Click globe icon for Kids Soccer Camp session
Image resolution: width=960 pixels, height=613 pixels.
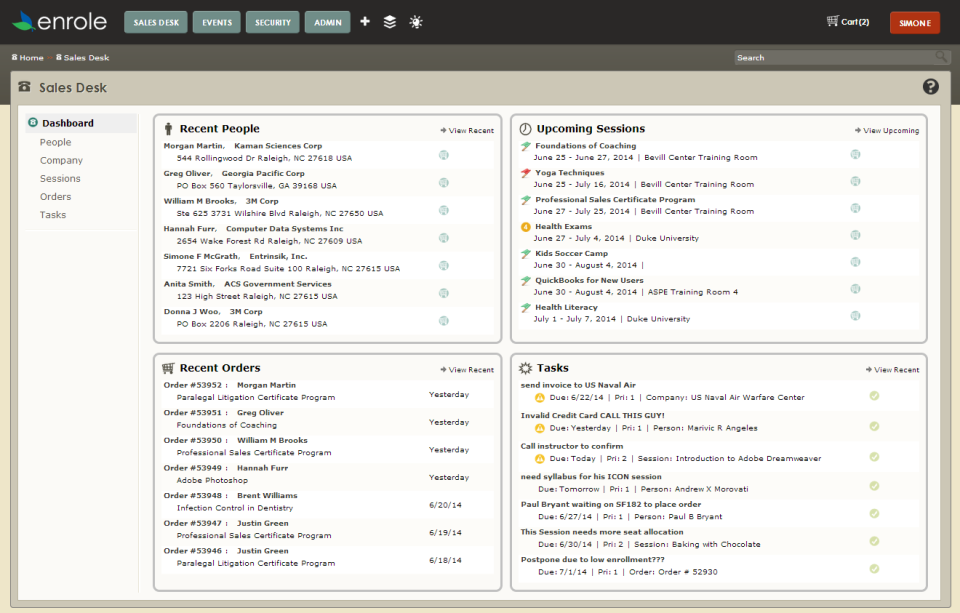(x=855, y=261)
